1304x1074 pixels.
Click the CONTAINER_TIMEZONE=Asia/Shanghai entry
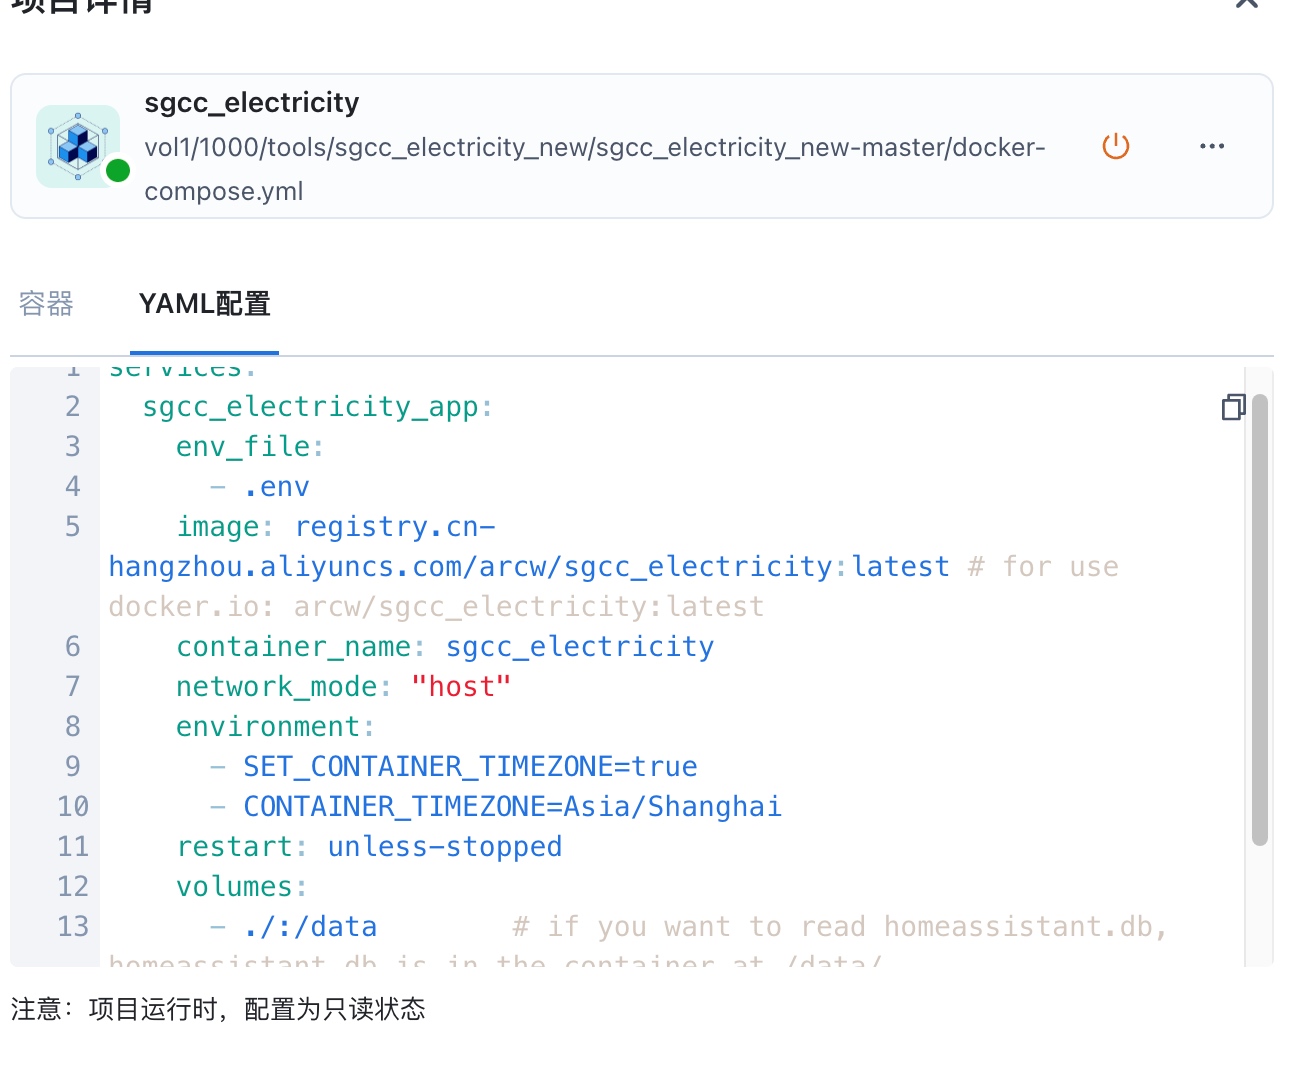click(x=512, y=807)
